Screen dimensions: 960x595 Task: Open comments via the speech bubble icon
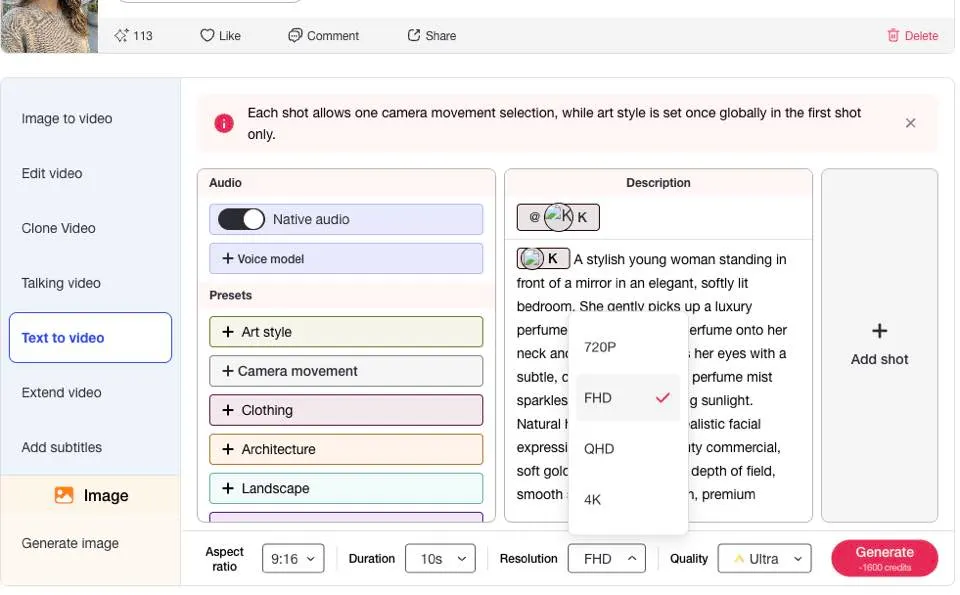pyautogui.click(x=295, y=36)
